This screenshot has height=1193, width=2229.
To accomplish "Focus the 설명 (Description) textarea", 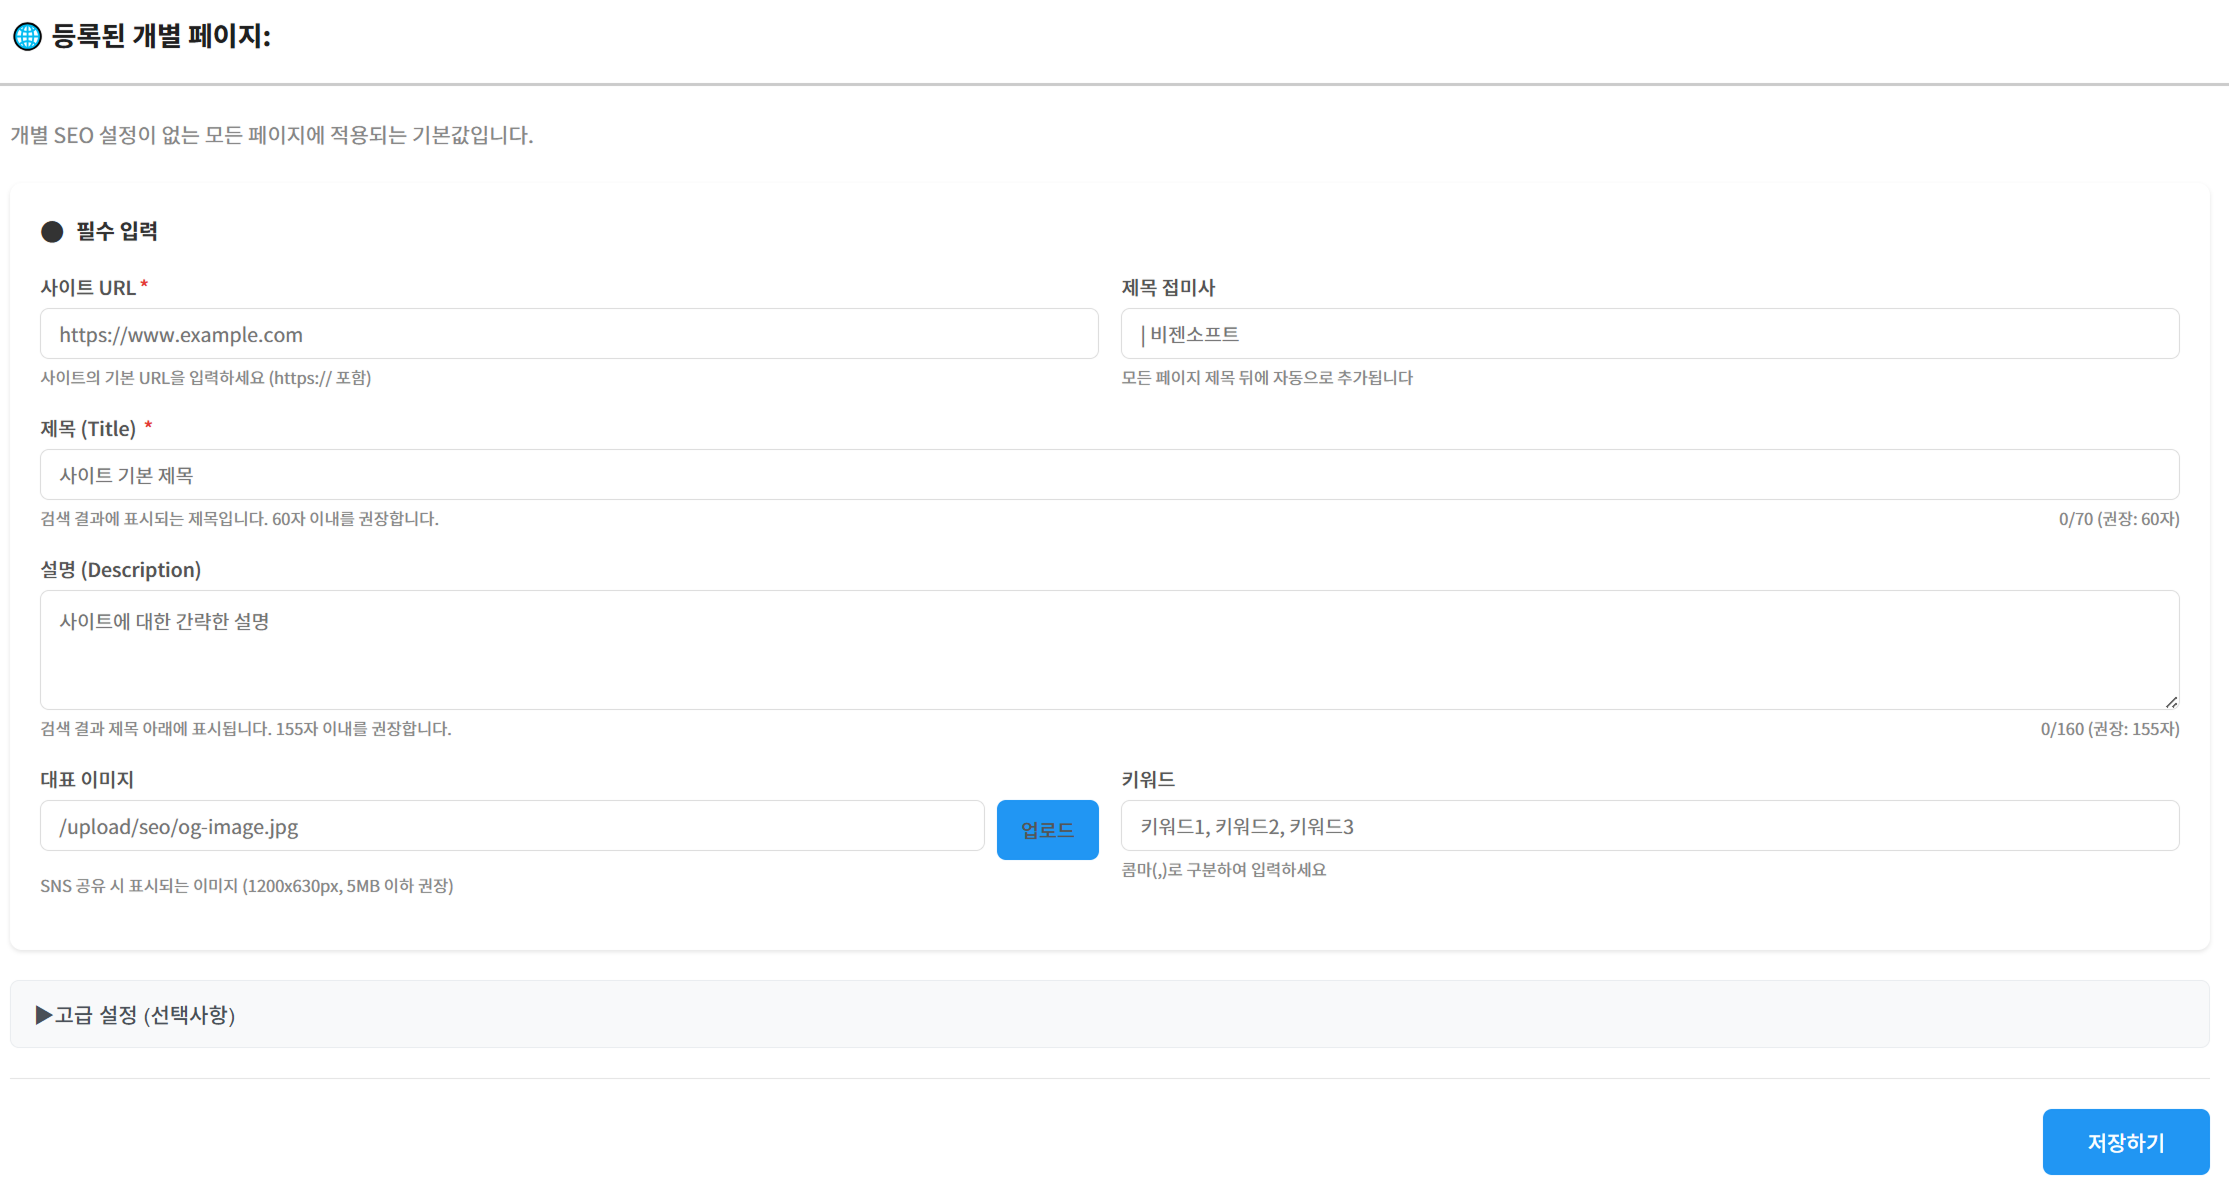I will coord(1109,650).
